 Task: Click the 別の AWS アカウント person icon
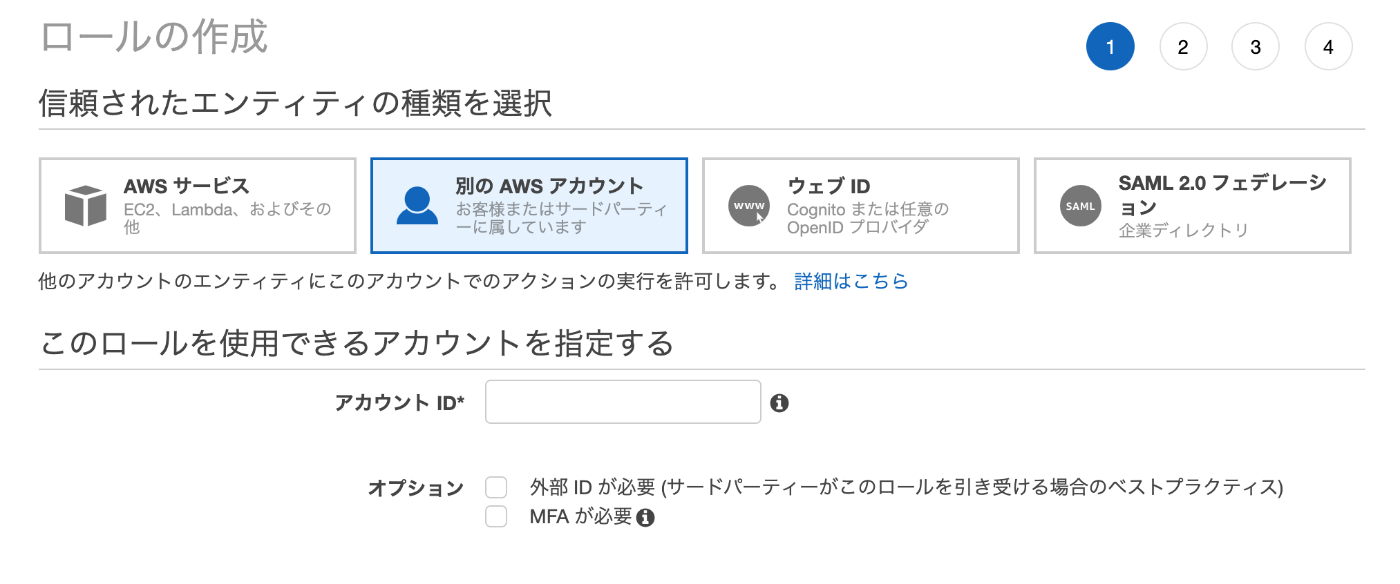[417, 205]
